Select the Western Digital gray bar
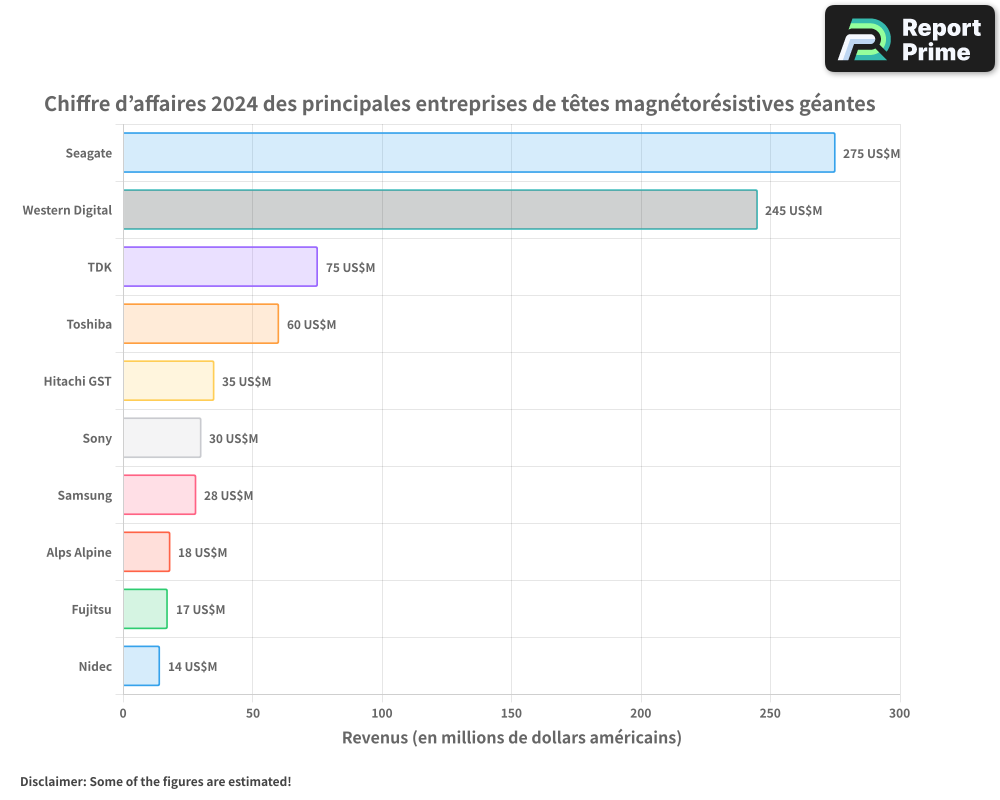This screenshot has height=800, width=1000. (x=439, y=210)
